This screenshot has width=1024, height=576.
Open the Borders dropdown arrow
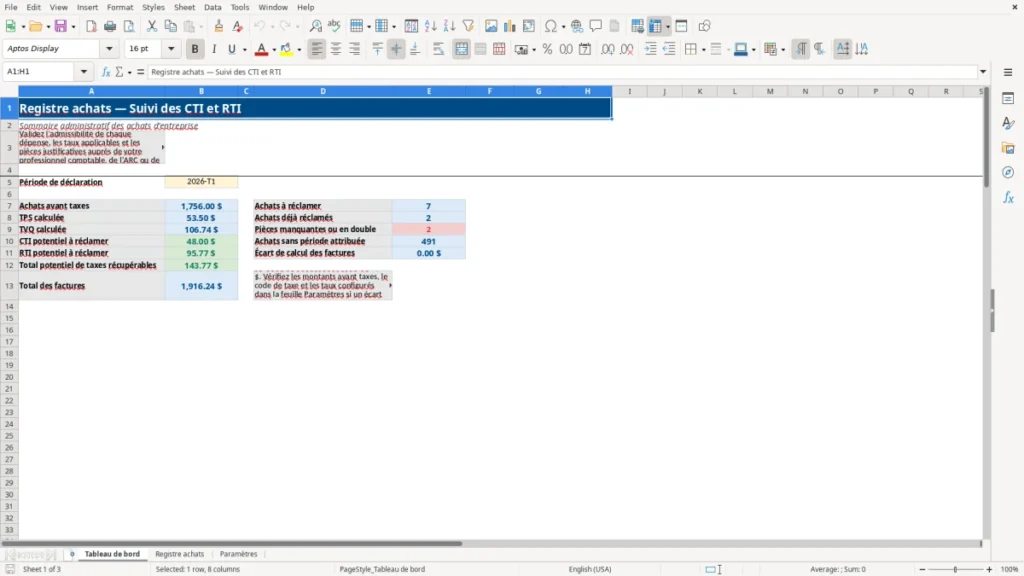click(x=703, y=50)
